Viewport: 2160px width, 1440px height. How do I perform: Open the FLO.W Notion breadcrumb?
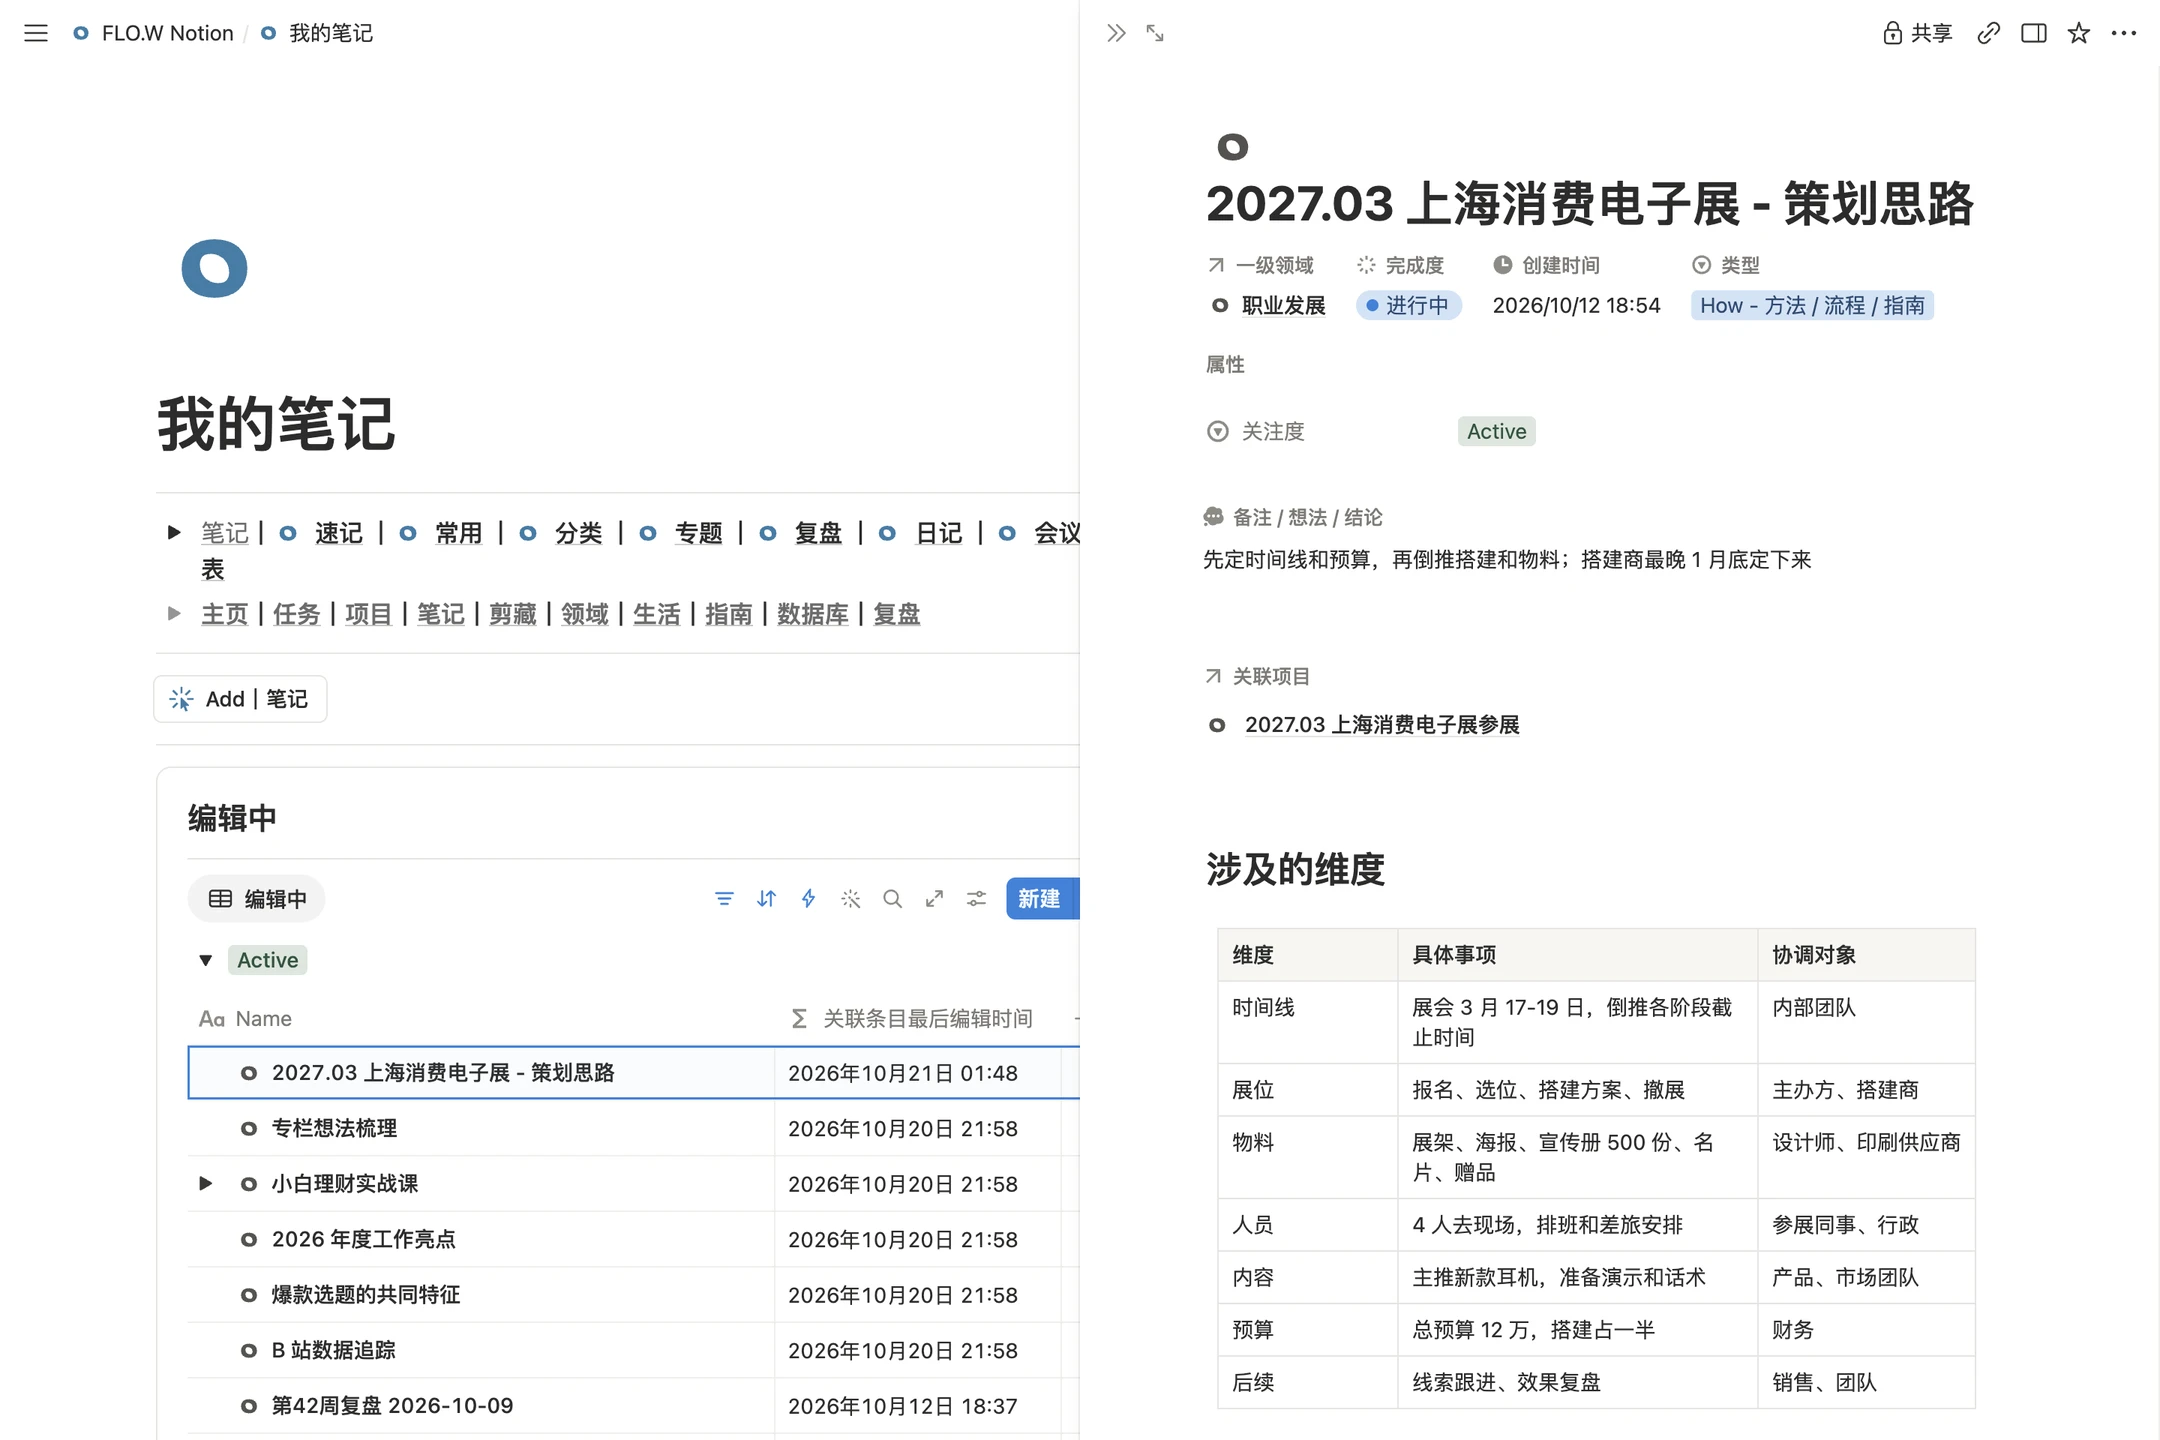[153, 33]
